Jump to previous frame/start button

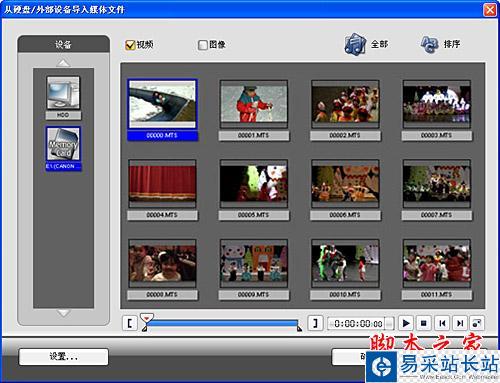pos(442,323)
